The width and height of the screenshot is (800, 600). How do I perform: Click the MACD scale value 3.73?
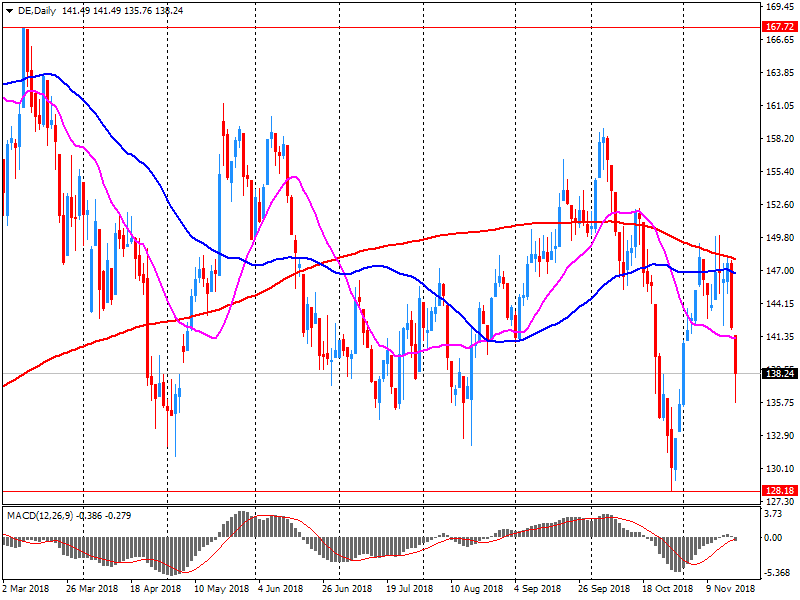[x=773, y=514]
